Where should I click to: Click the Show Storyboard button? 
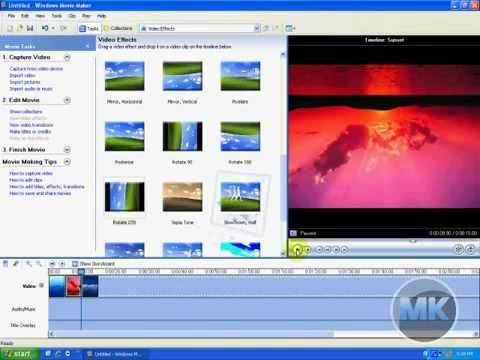(94, 264)
